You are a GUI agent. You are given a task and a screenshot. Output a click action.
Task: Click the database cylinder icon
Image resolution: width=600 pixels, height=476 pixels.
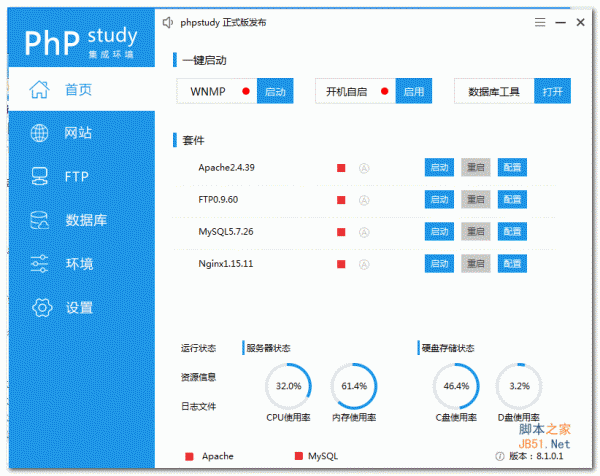coord(39,220)
